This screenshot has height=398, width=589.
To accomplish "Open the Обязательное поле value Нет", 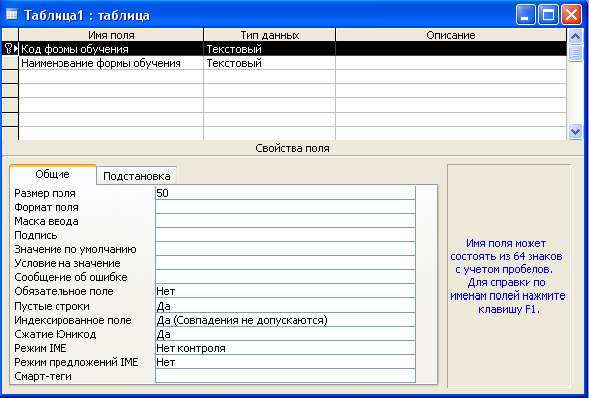I will (x=285, y=291).
